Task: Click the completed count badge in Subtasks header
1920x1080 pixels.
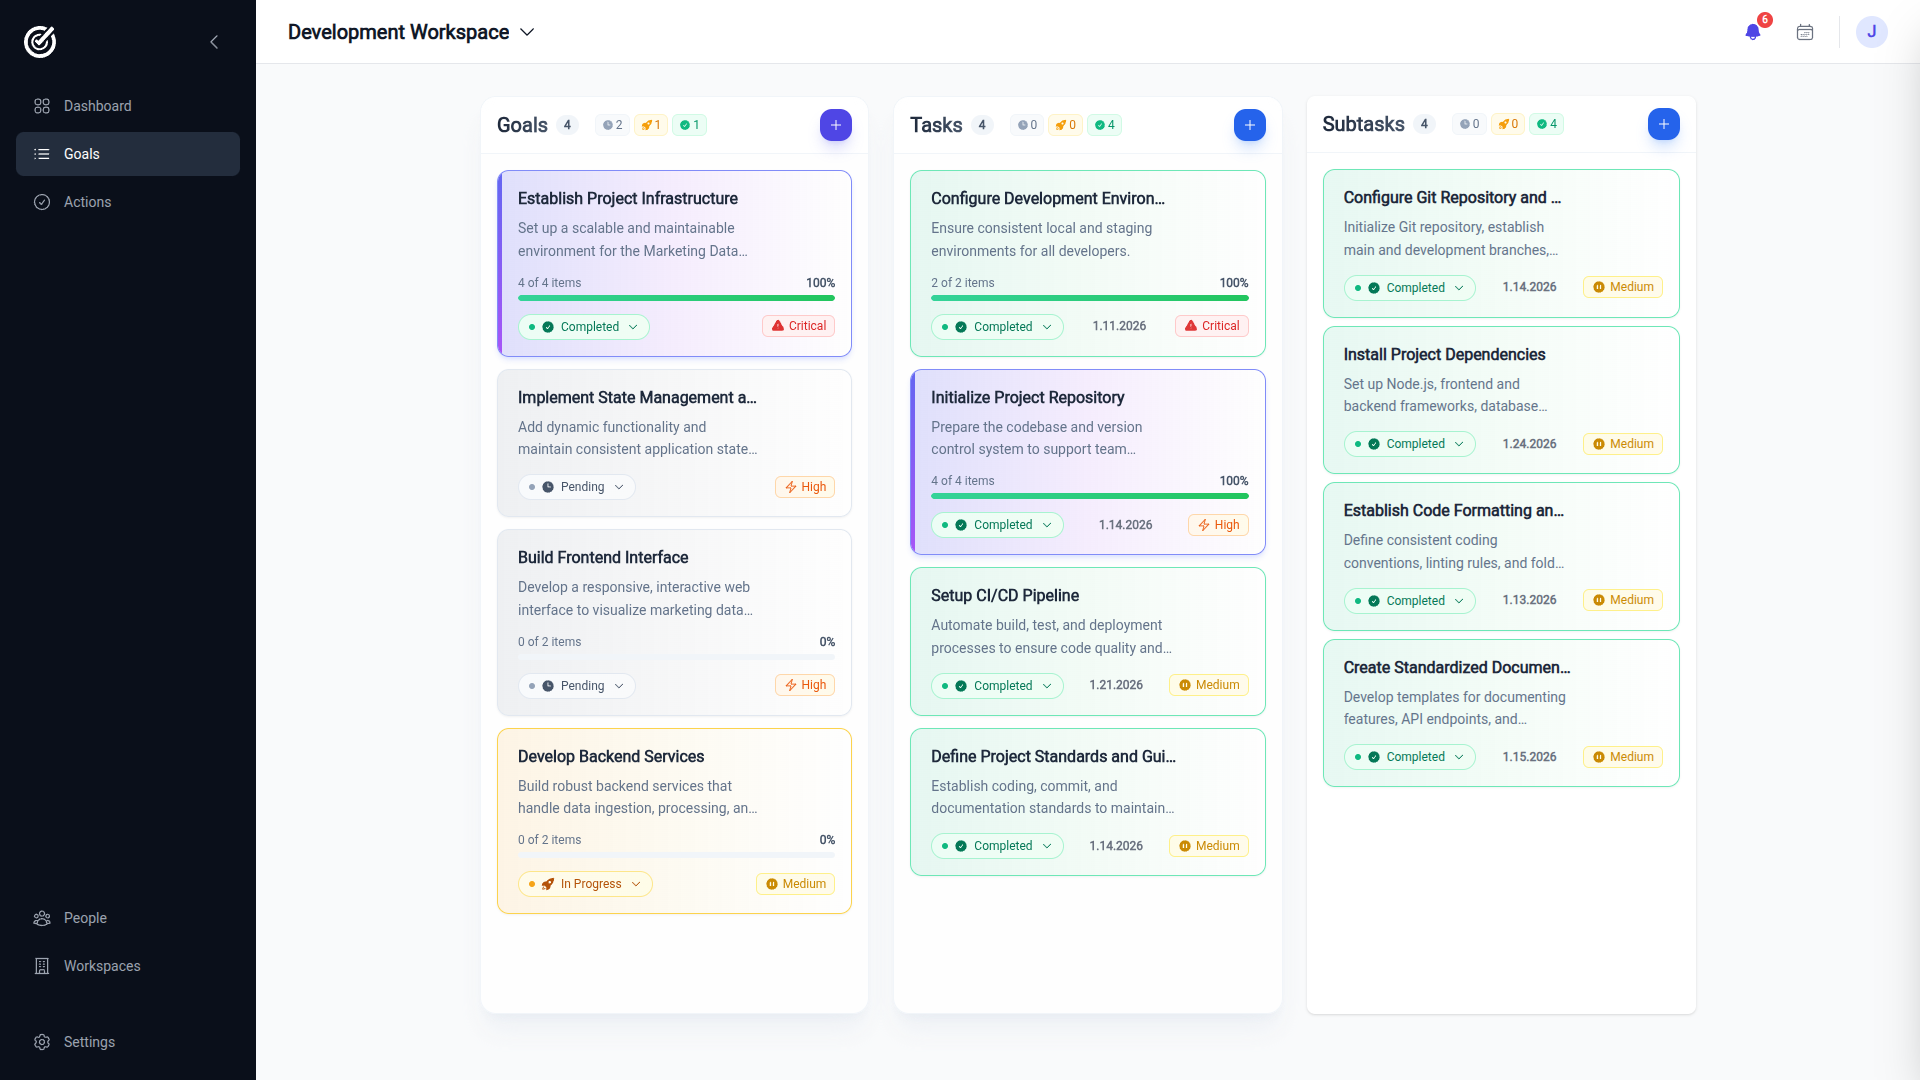Action: (1546, 124)
